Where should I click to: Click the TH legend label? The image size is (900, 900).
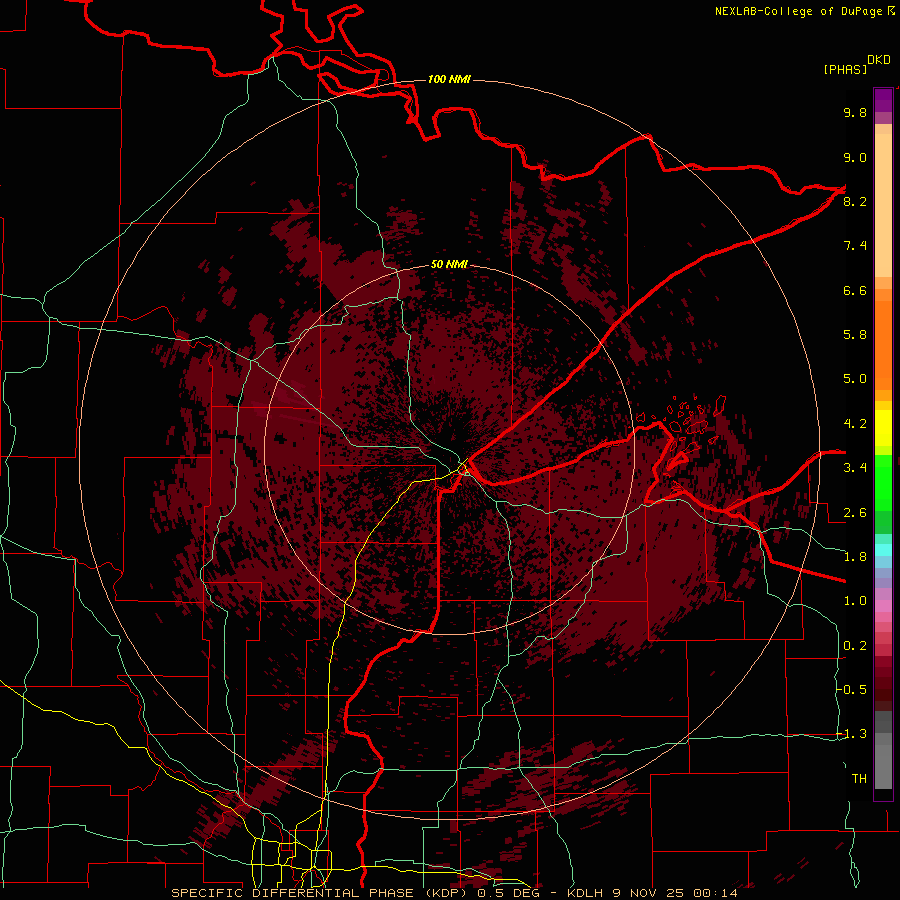[859, 779]
